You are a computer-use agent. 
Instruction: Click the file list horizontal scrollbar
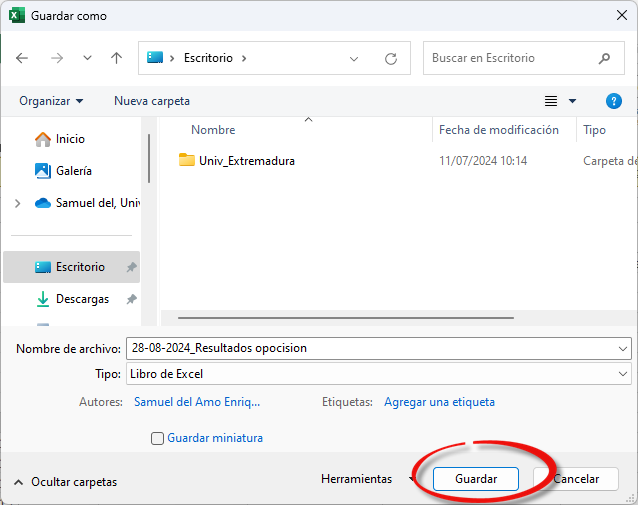[x=346, y=317]
